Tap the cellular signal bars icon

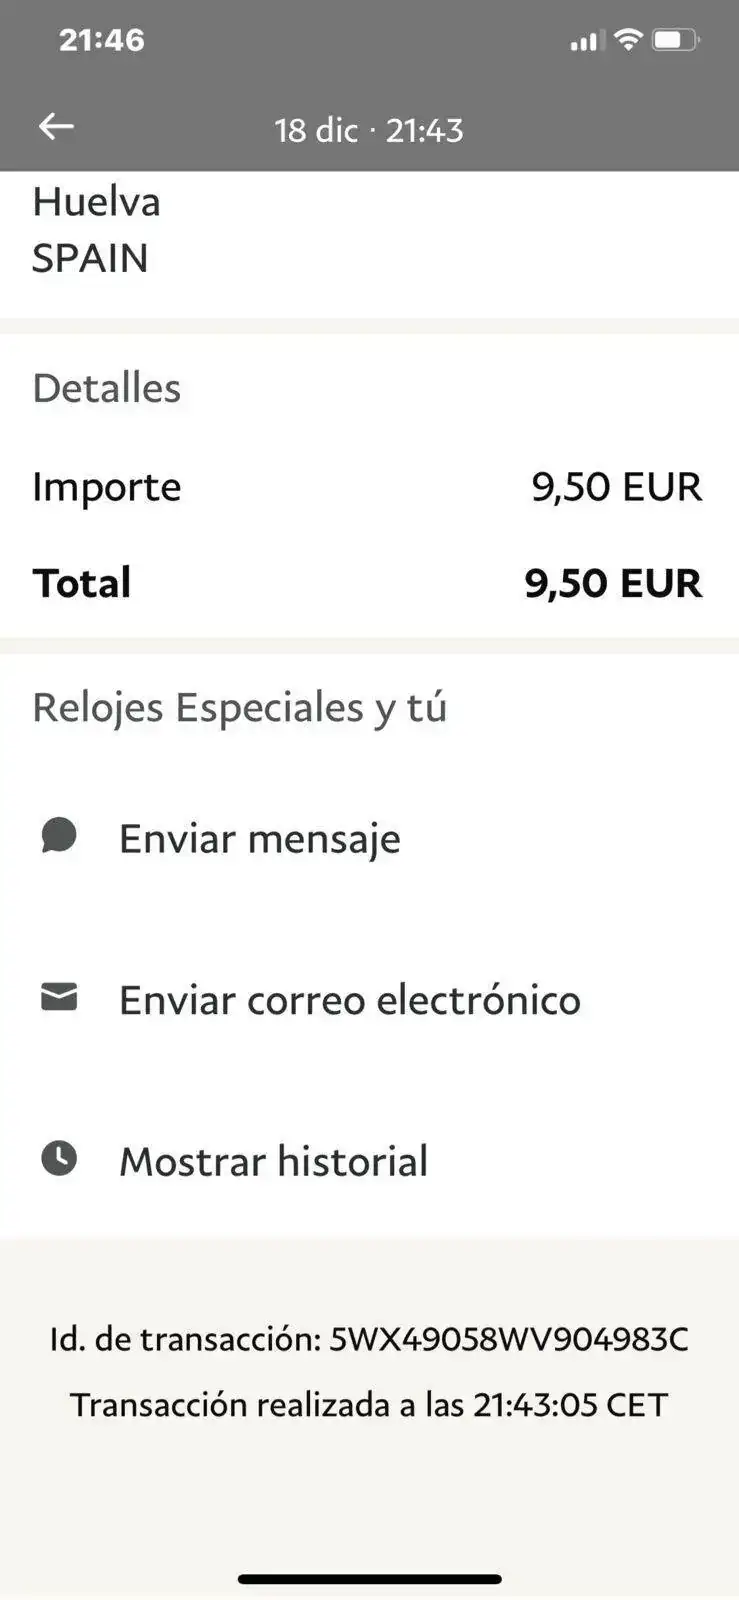coord(586,41)
